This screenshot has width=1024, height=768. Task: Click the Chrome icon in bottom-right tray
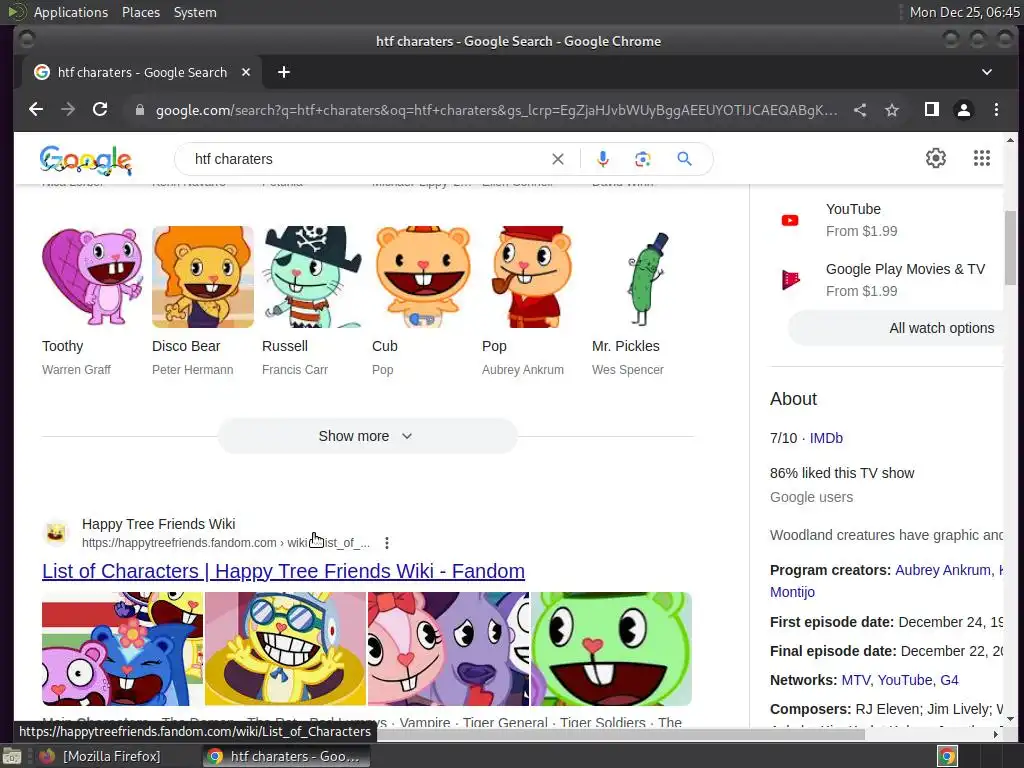coord(947,756)
